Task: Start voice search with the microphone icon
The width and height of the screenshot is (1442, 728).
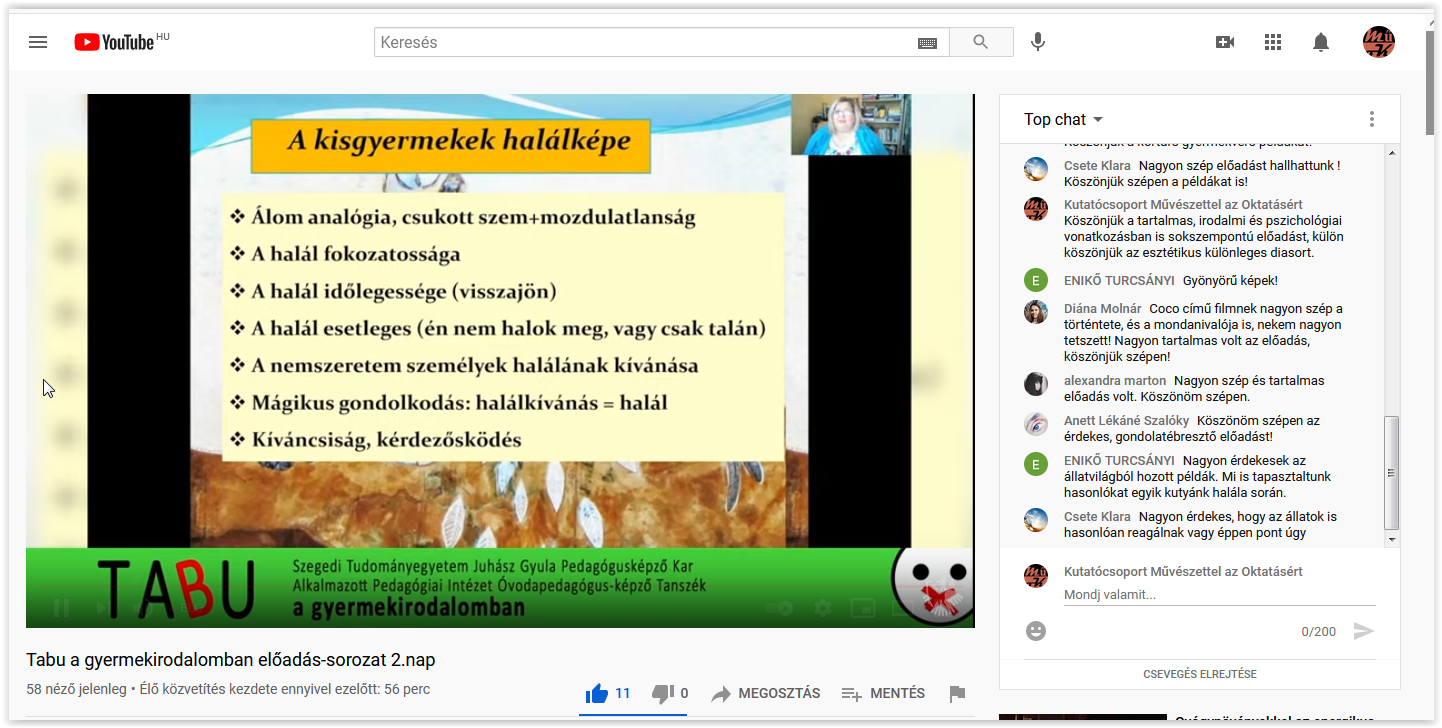Action: (1038, 42)
